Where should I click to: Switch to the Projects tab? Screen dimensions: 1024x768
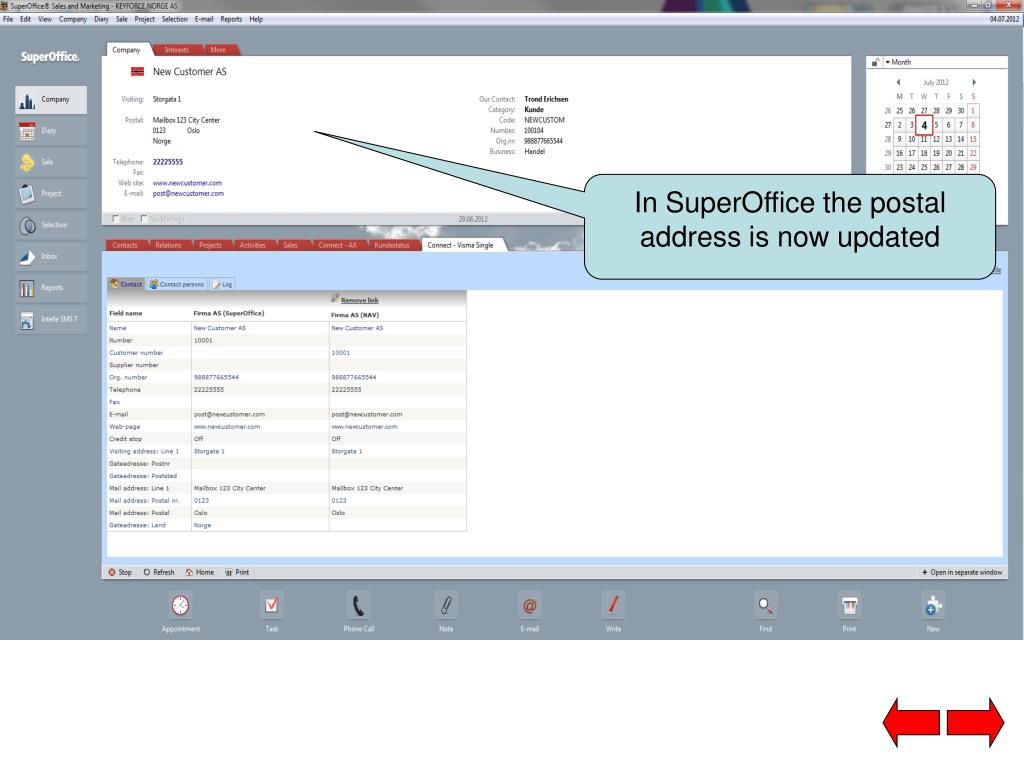coord(211,245)
